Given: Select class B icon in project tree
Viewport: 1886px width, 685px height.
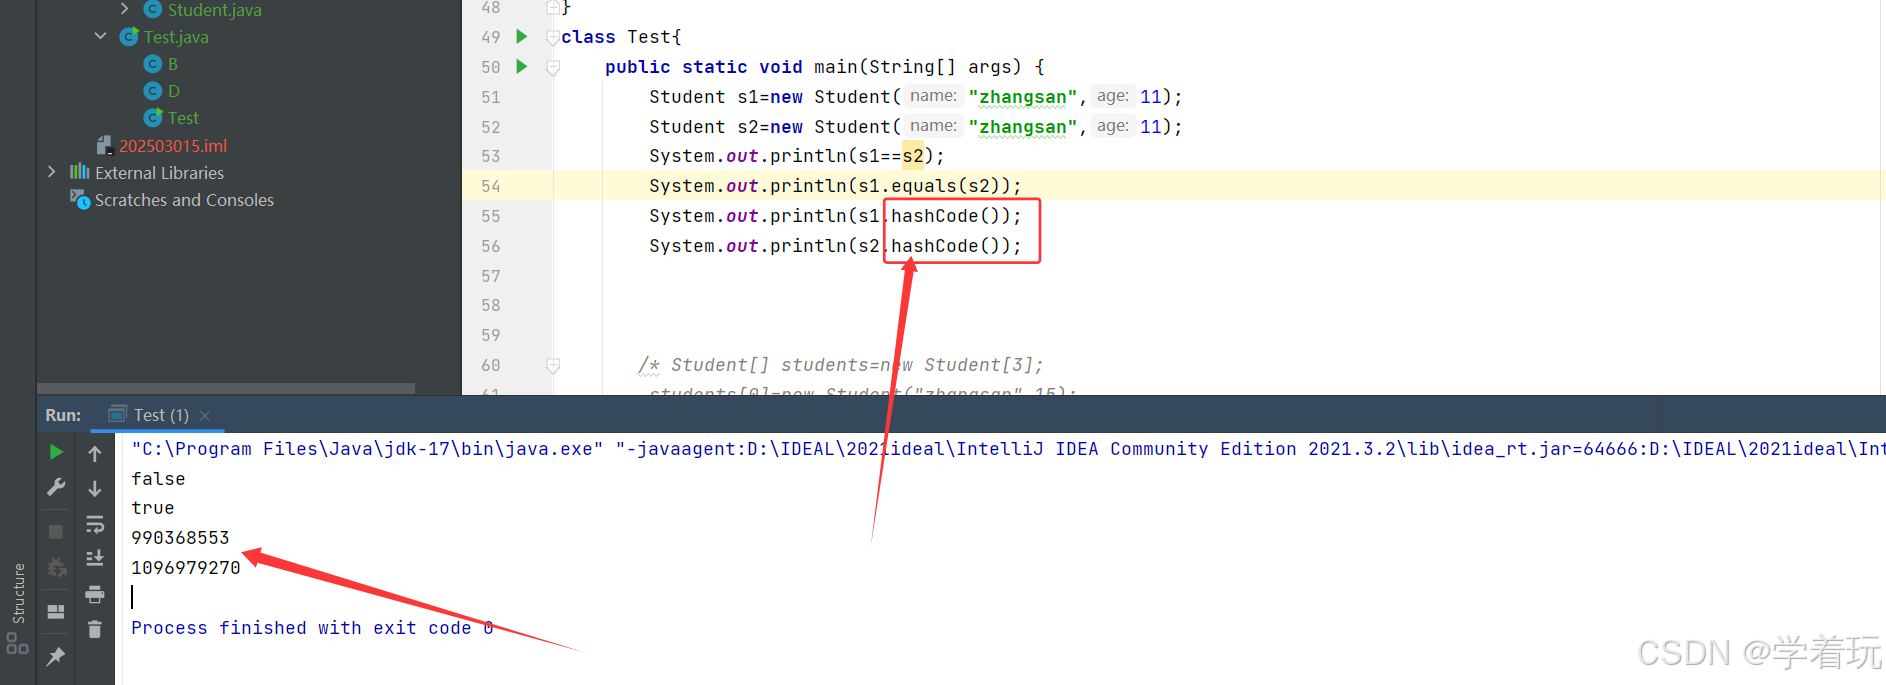Looking at the screenshot, I should (152, 64).
